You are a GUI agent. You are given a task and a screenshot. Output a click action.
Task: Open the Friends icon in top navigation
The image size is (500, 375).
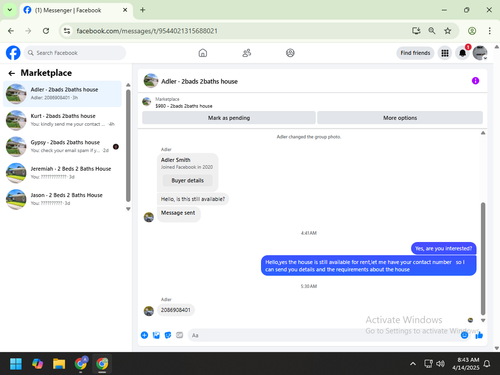click(247, 53)
